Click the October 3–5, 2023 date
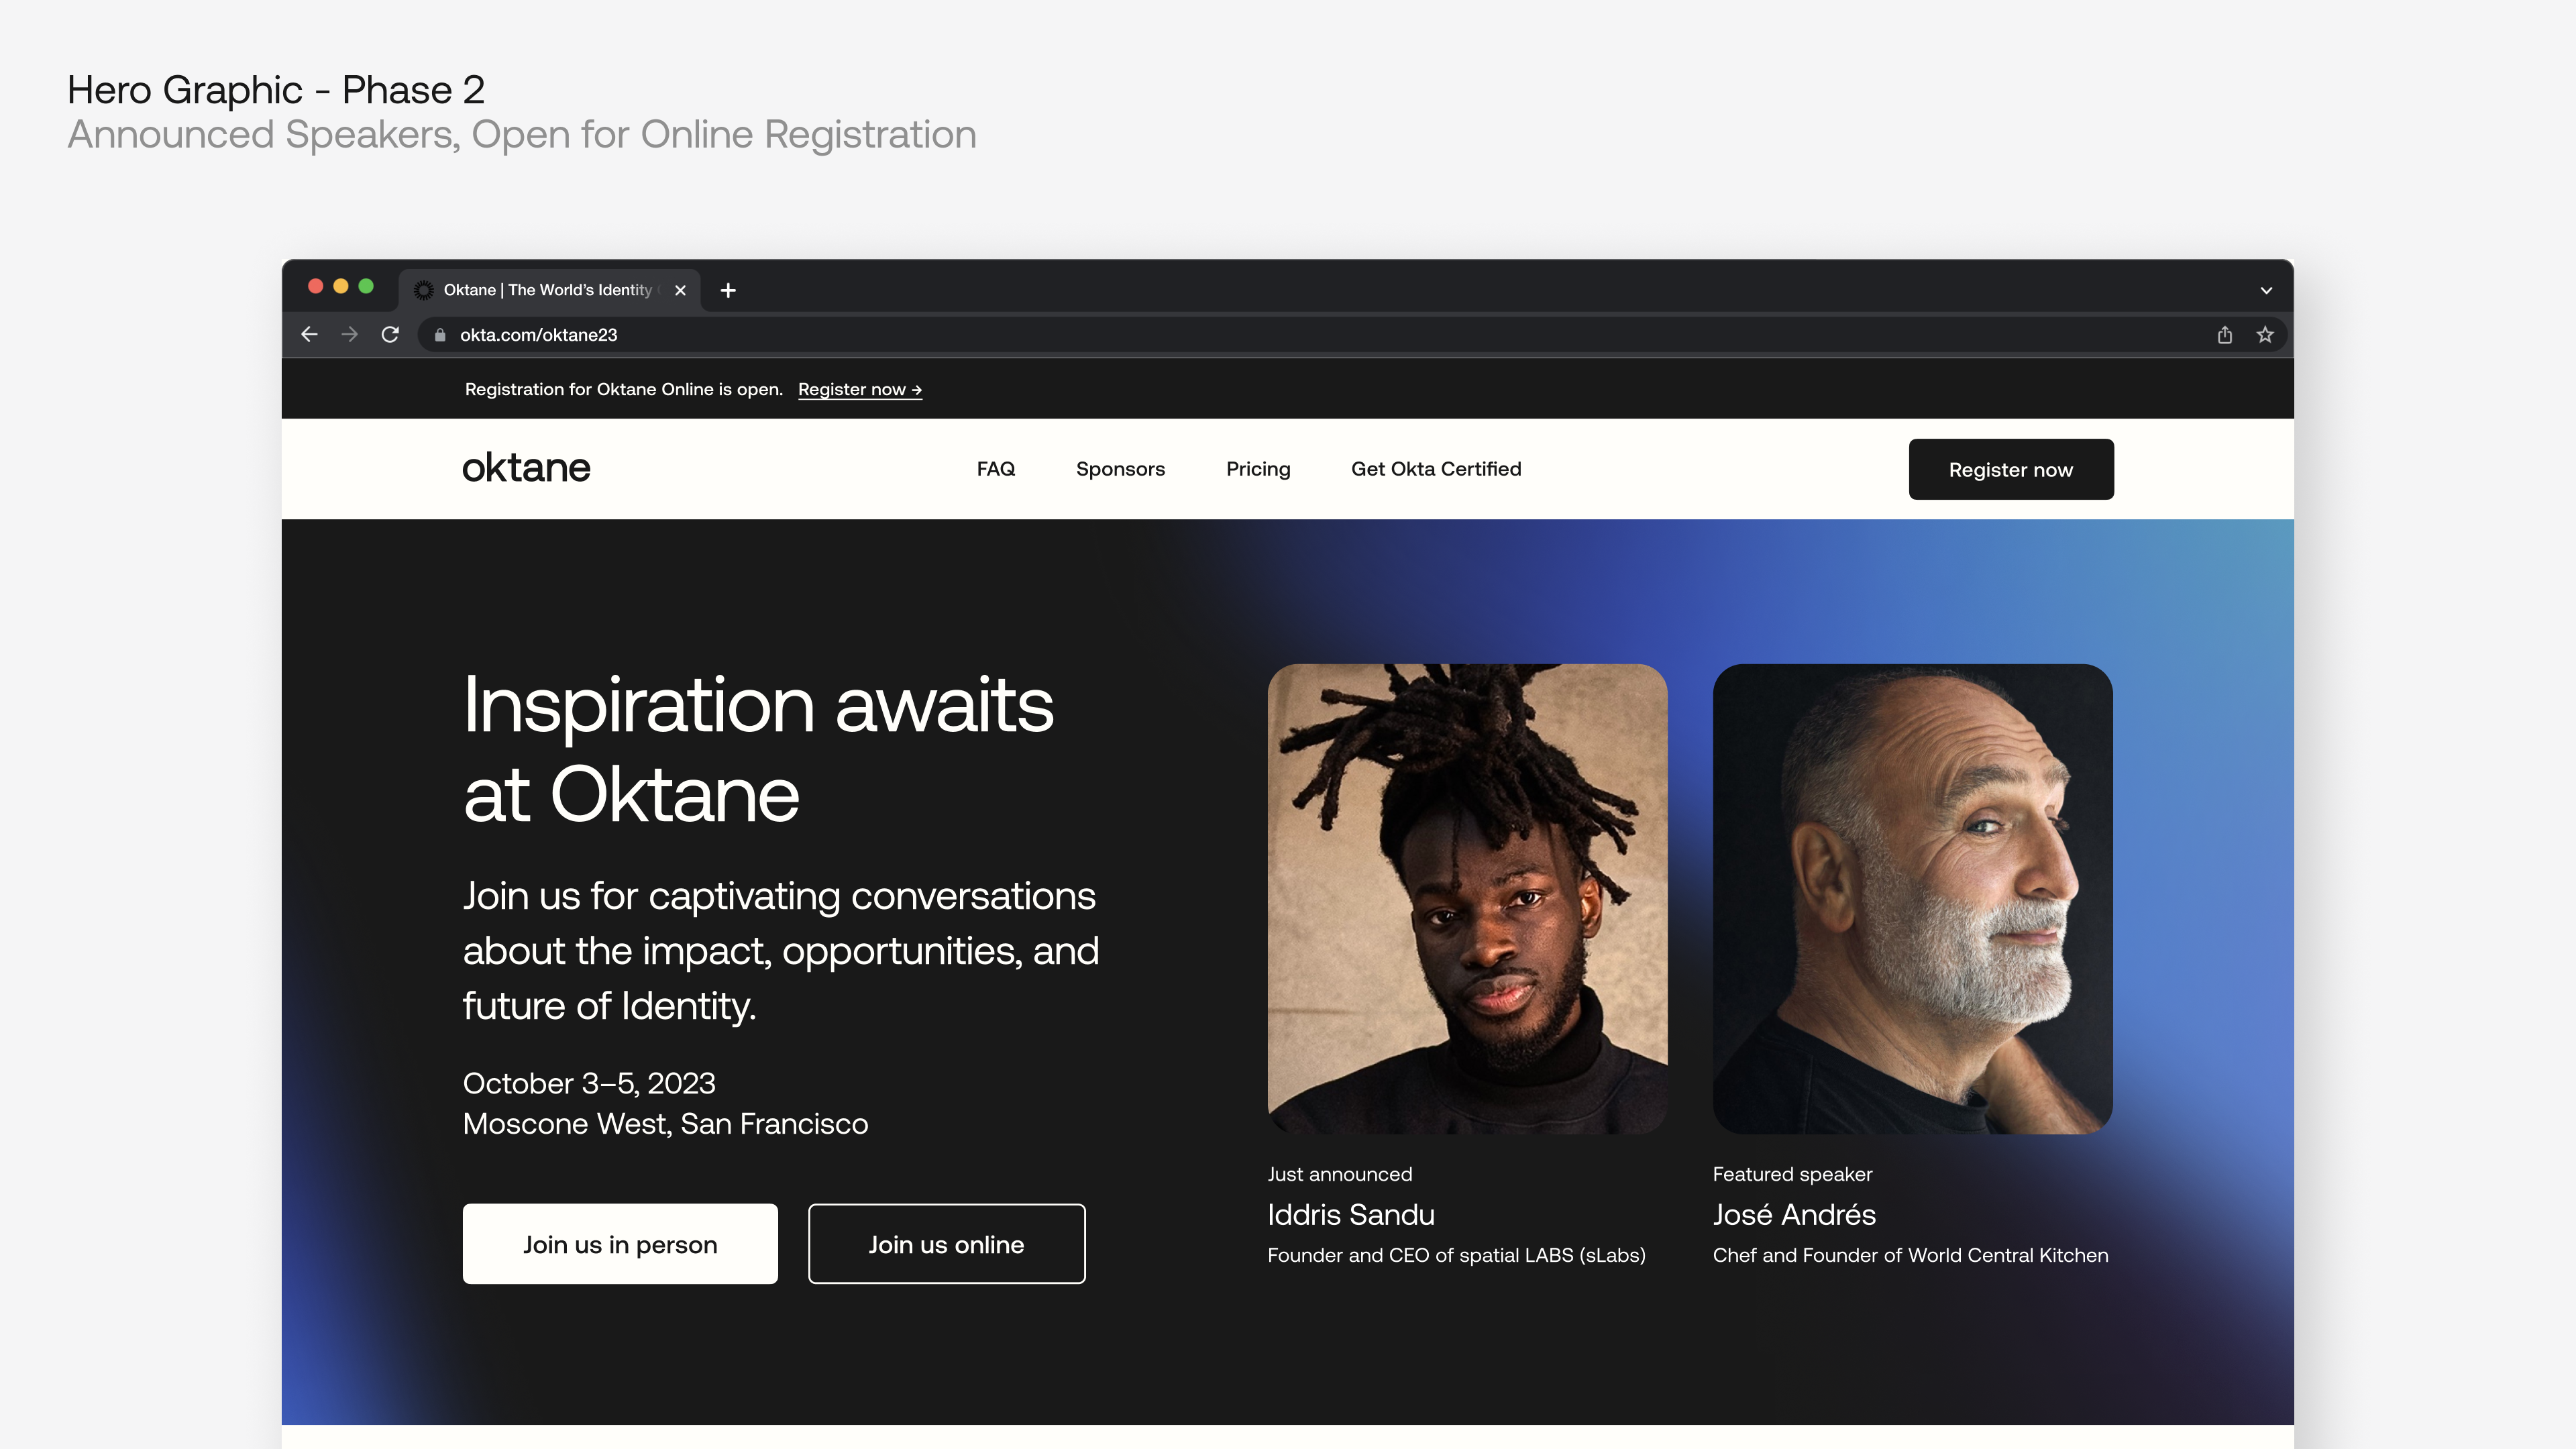The width and height of the screenshot is (2576, 1449). [589, 1083]
